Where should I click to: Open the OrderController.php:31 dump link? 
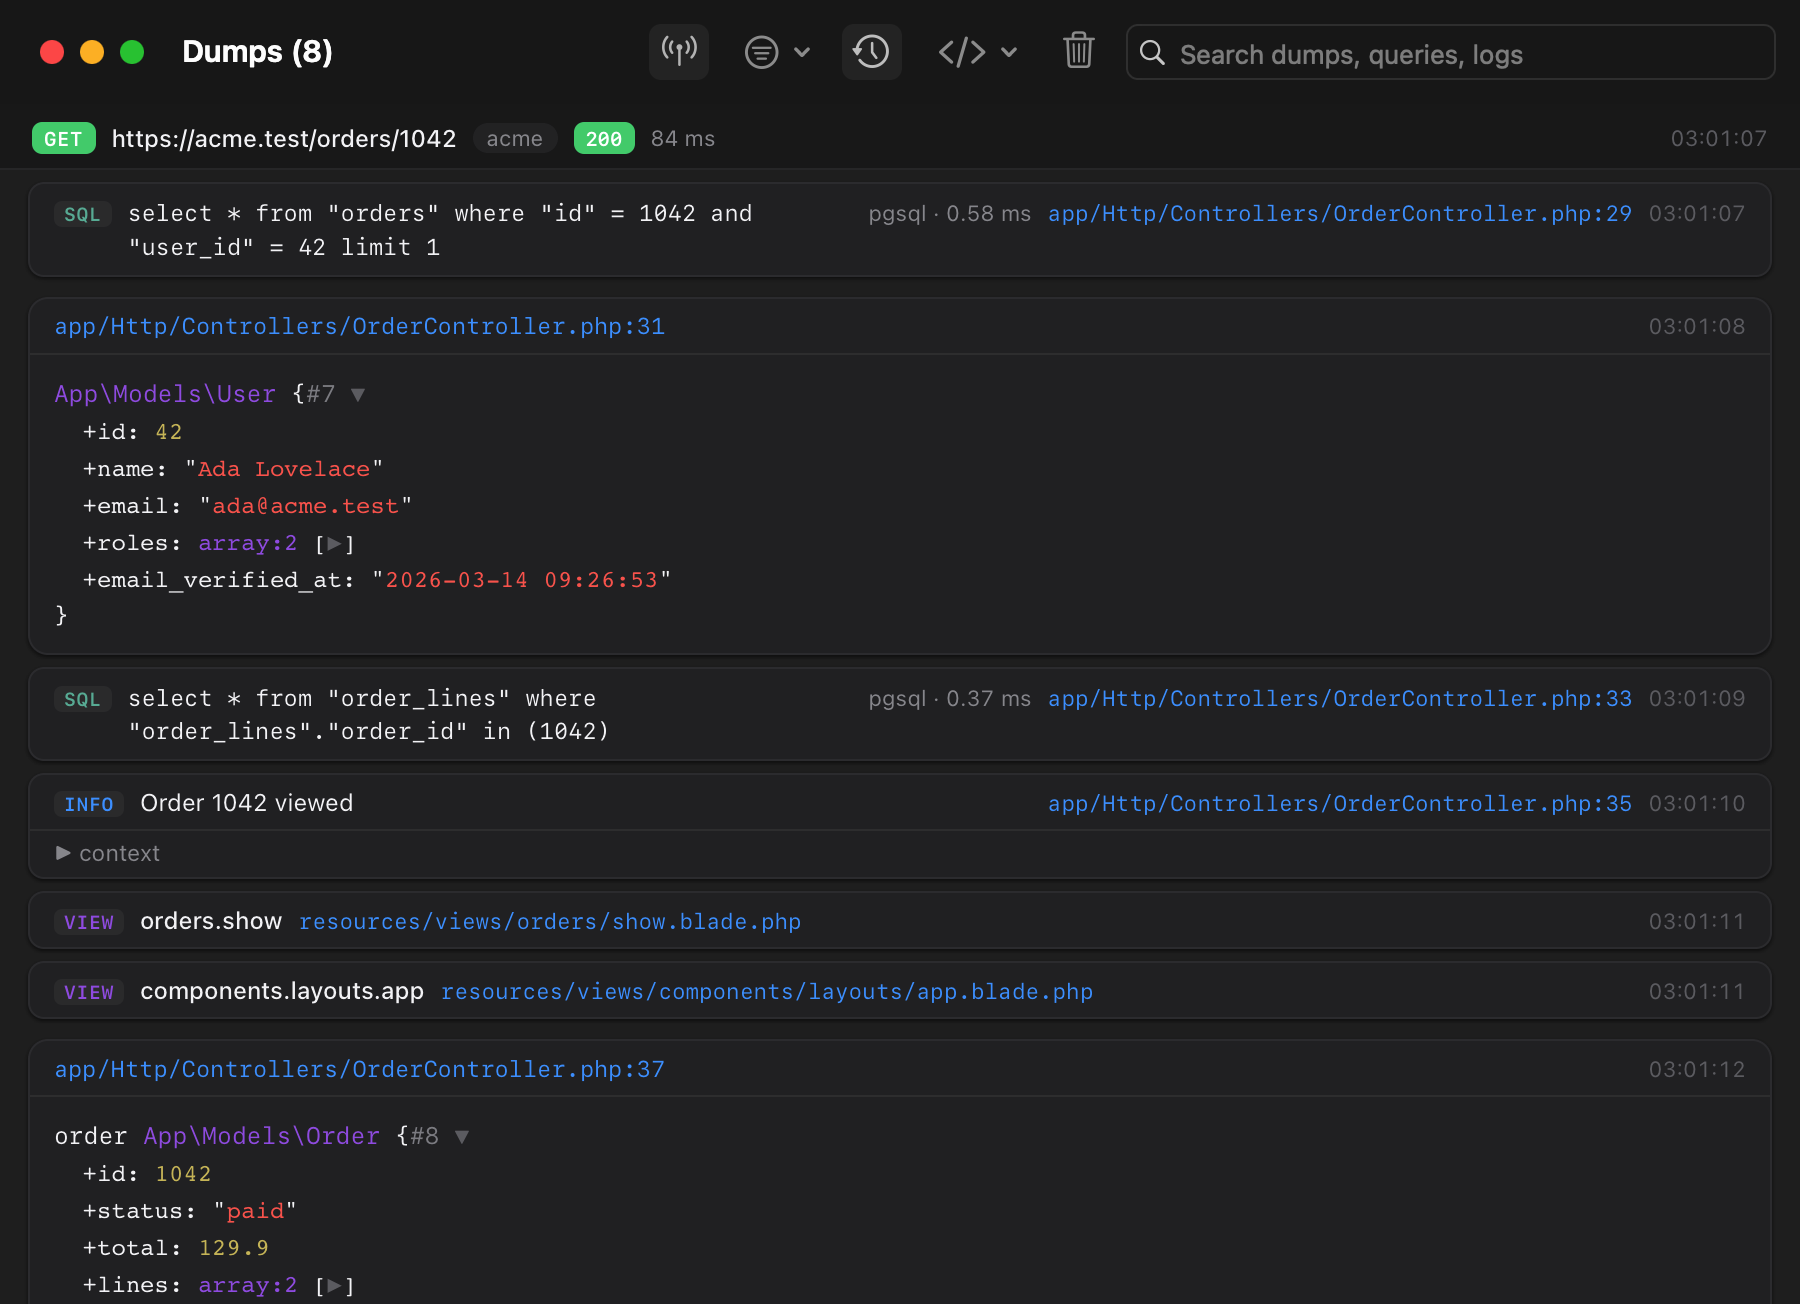[x=360, y=327]
